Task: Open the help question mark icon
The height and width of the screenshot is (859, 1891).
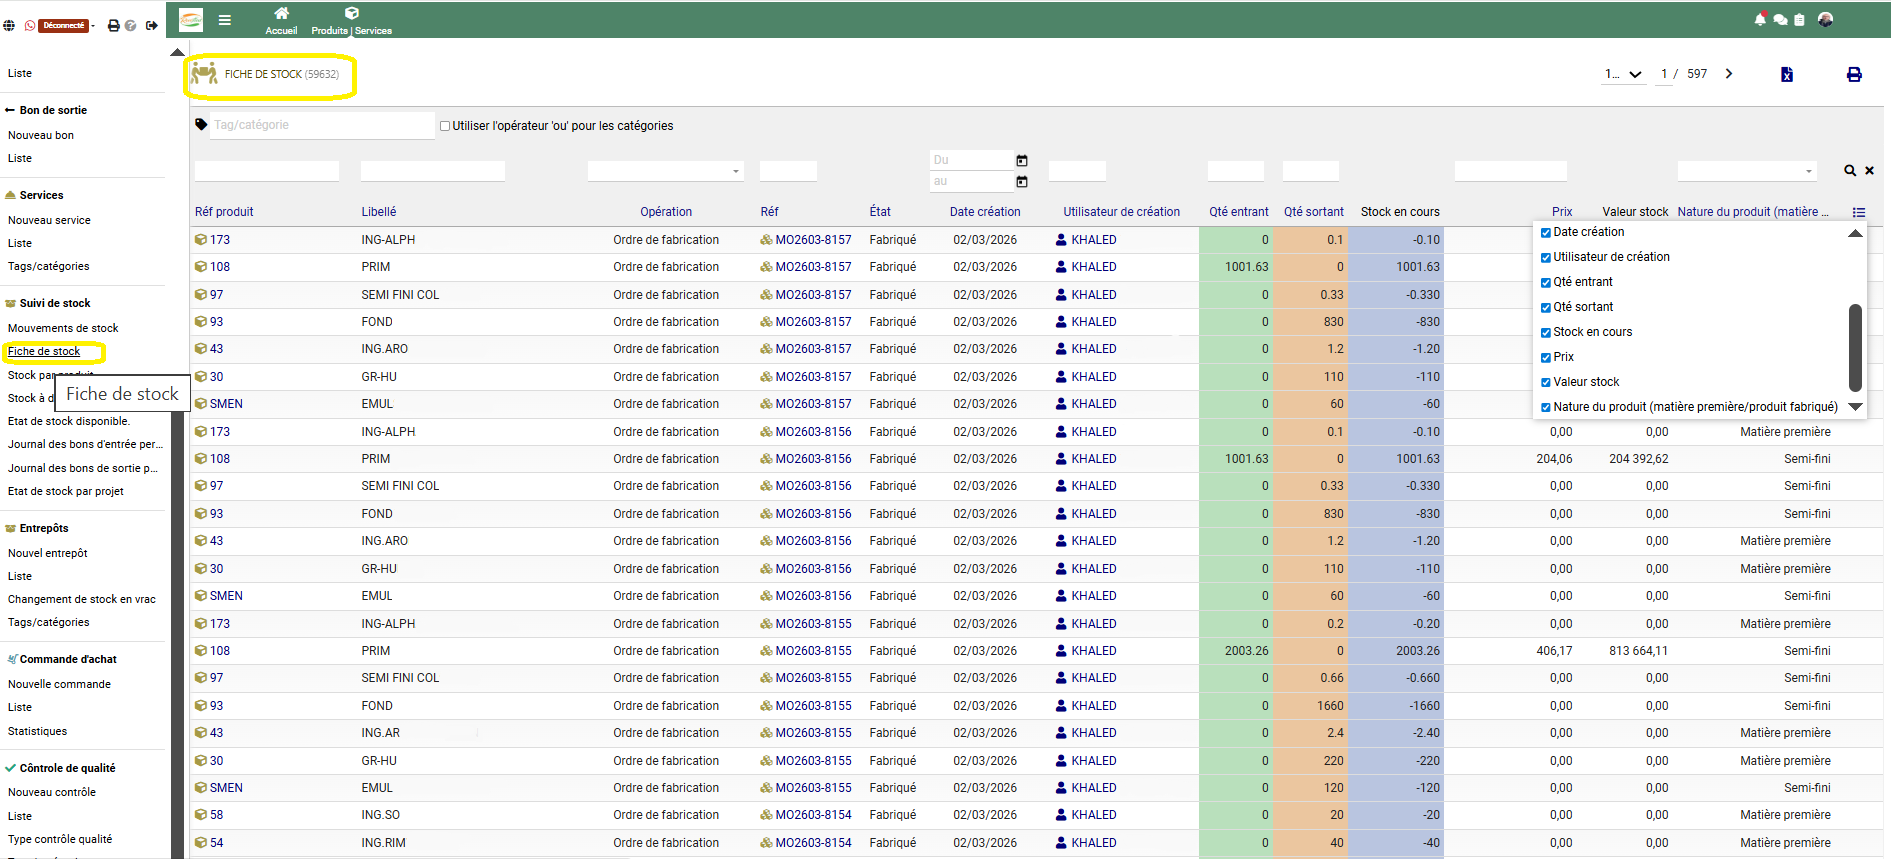Action: (x=131, y=26)
